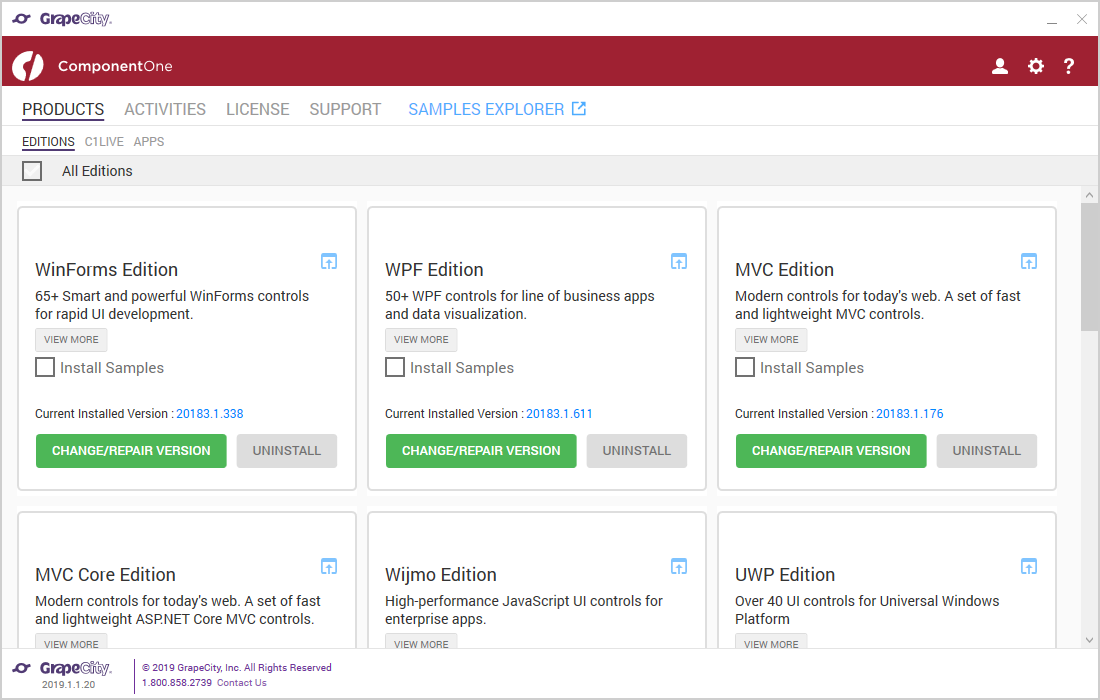This screenshot has height=700, width=1100.
Task: Click the external link icon on WinForms Edition
Action: click(x=329, y=262)
